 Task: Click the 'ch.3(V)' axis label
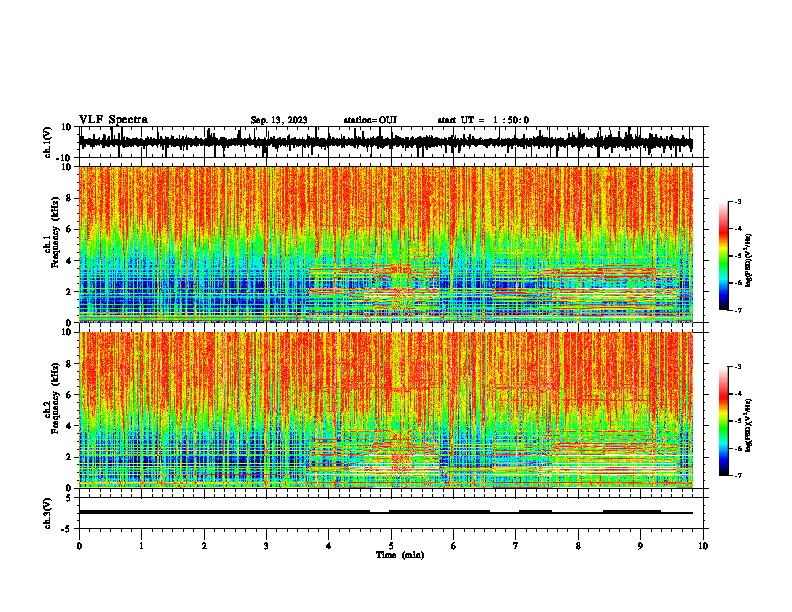[x=48, y=514]
